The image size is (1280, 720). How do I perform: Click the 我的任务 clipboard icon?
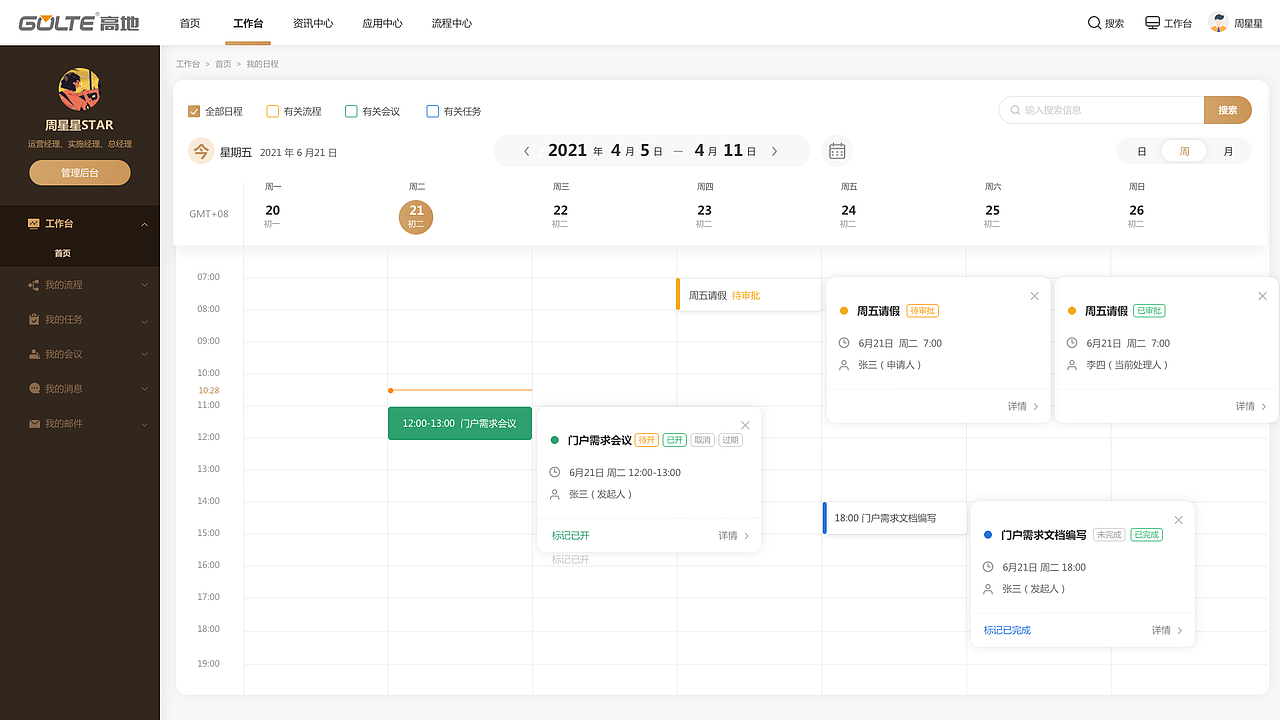(x=34, y=320)
